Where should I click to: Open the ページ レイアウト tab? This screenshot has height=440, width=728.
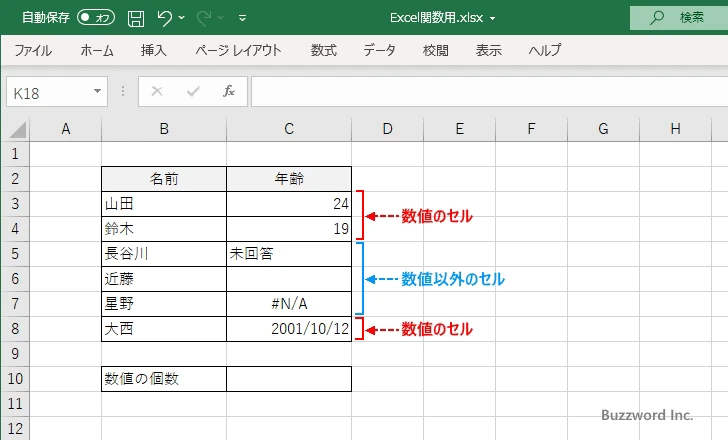pos(238,50)
